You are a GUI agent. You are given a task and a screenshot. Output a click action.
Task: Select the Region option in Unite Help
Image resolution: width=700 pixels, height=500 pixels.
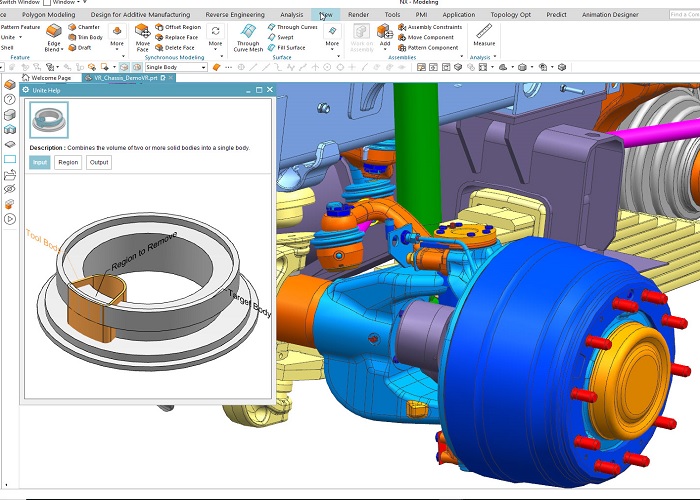tap(68, 162)
